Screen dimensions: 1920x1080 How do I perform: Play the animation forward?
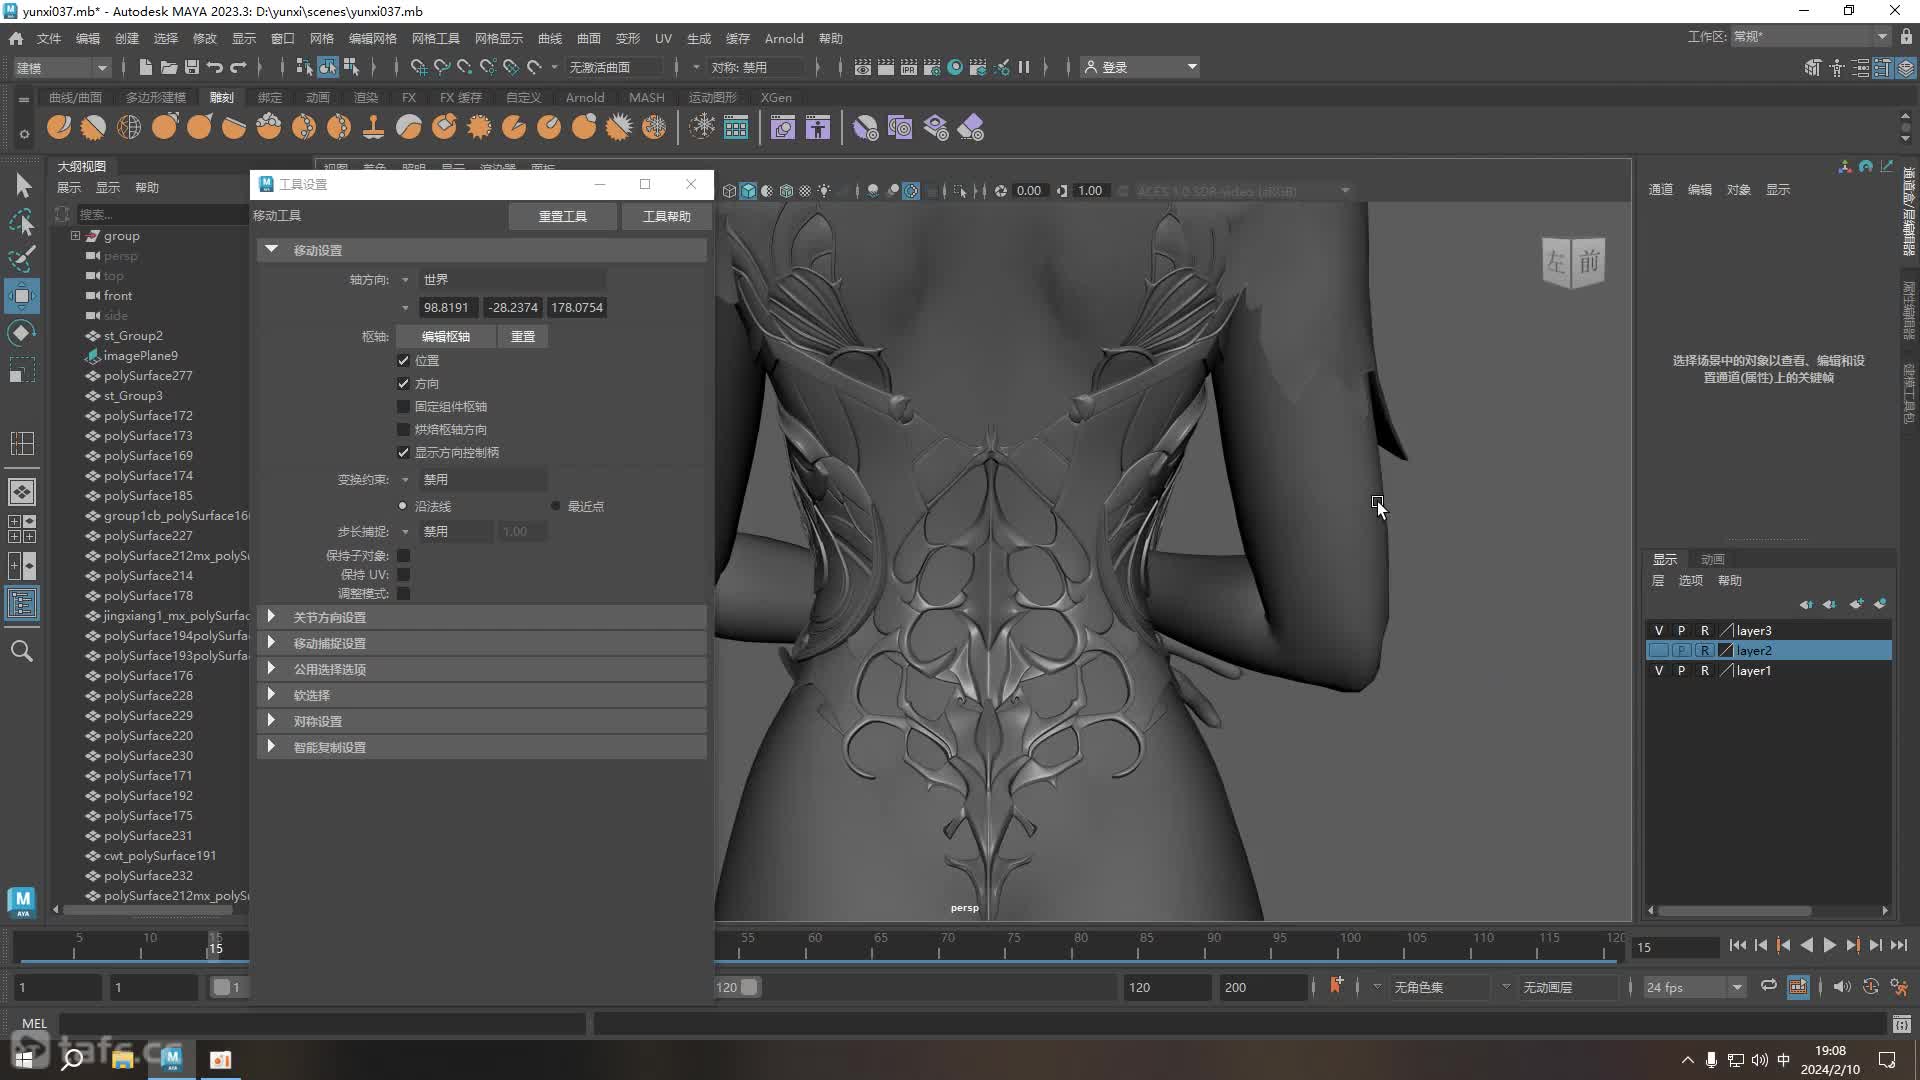click(1829, 946)
